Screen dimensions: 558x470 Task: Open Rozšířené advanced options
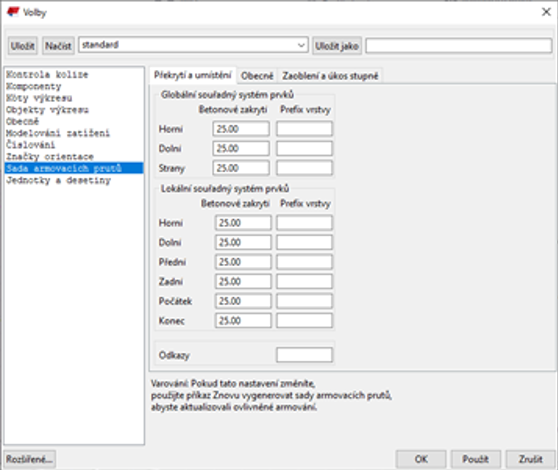point(30,459)
